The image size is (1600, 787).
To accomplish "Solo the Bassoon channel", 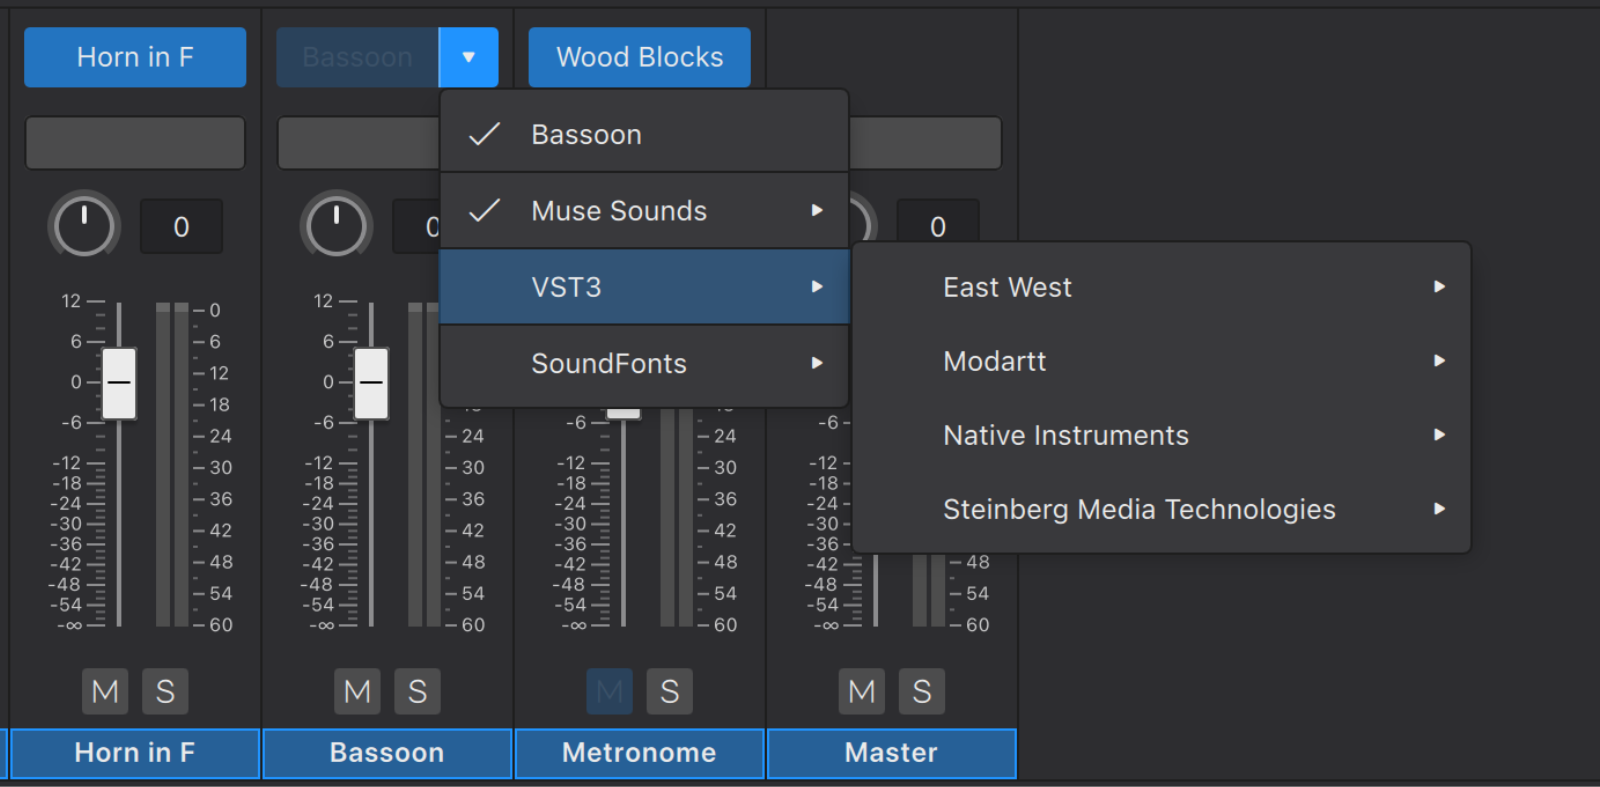I will tap(417, 691).
